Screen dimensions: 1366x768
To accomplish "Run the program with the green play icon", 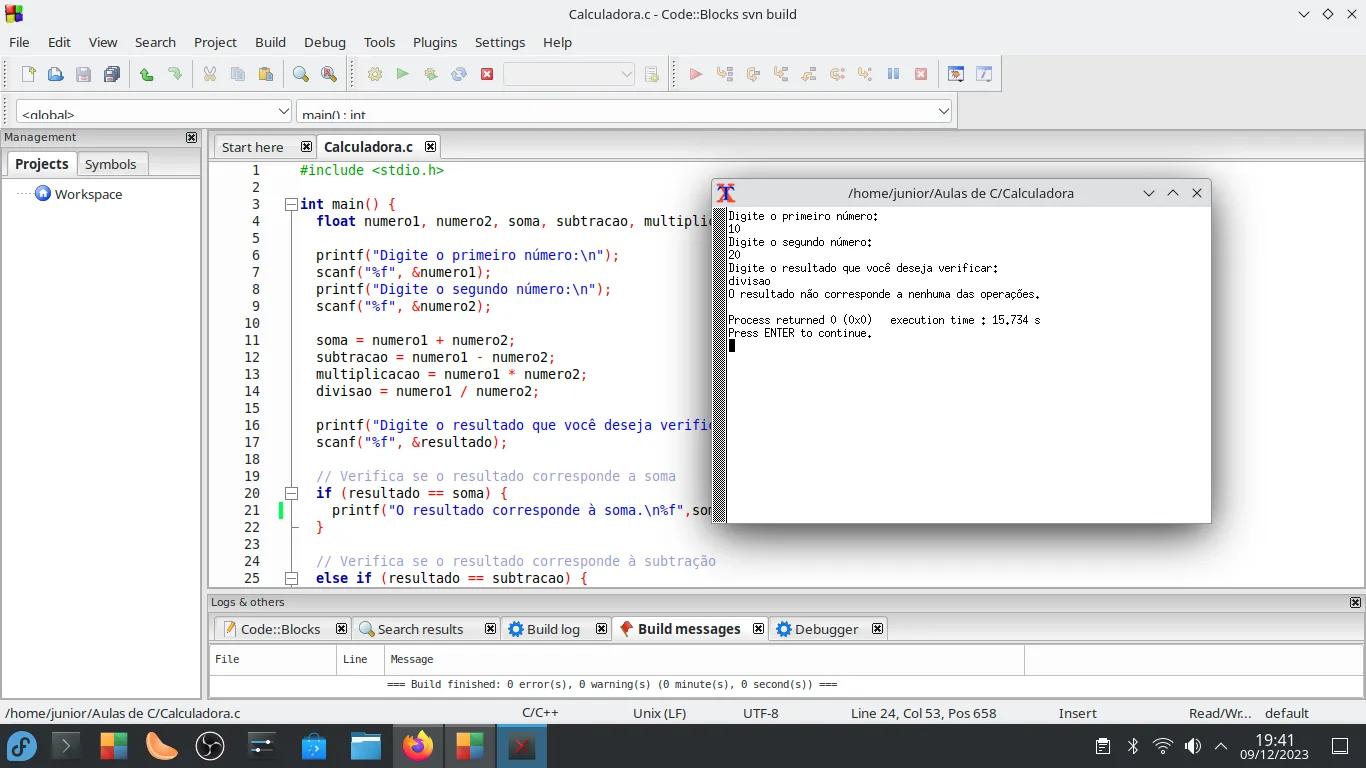I will 402,74.
